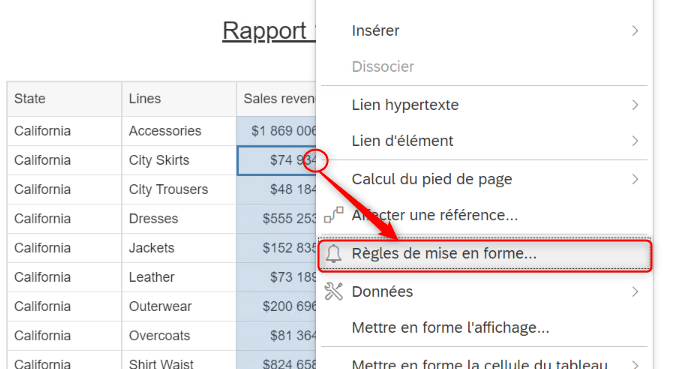Click California in the City Skirts row

(64, 160)
